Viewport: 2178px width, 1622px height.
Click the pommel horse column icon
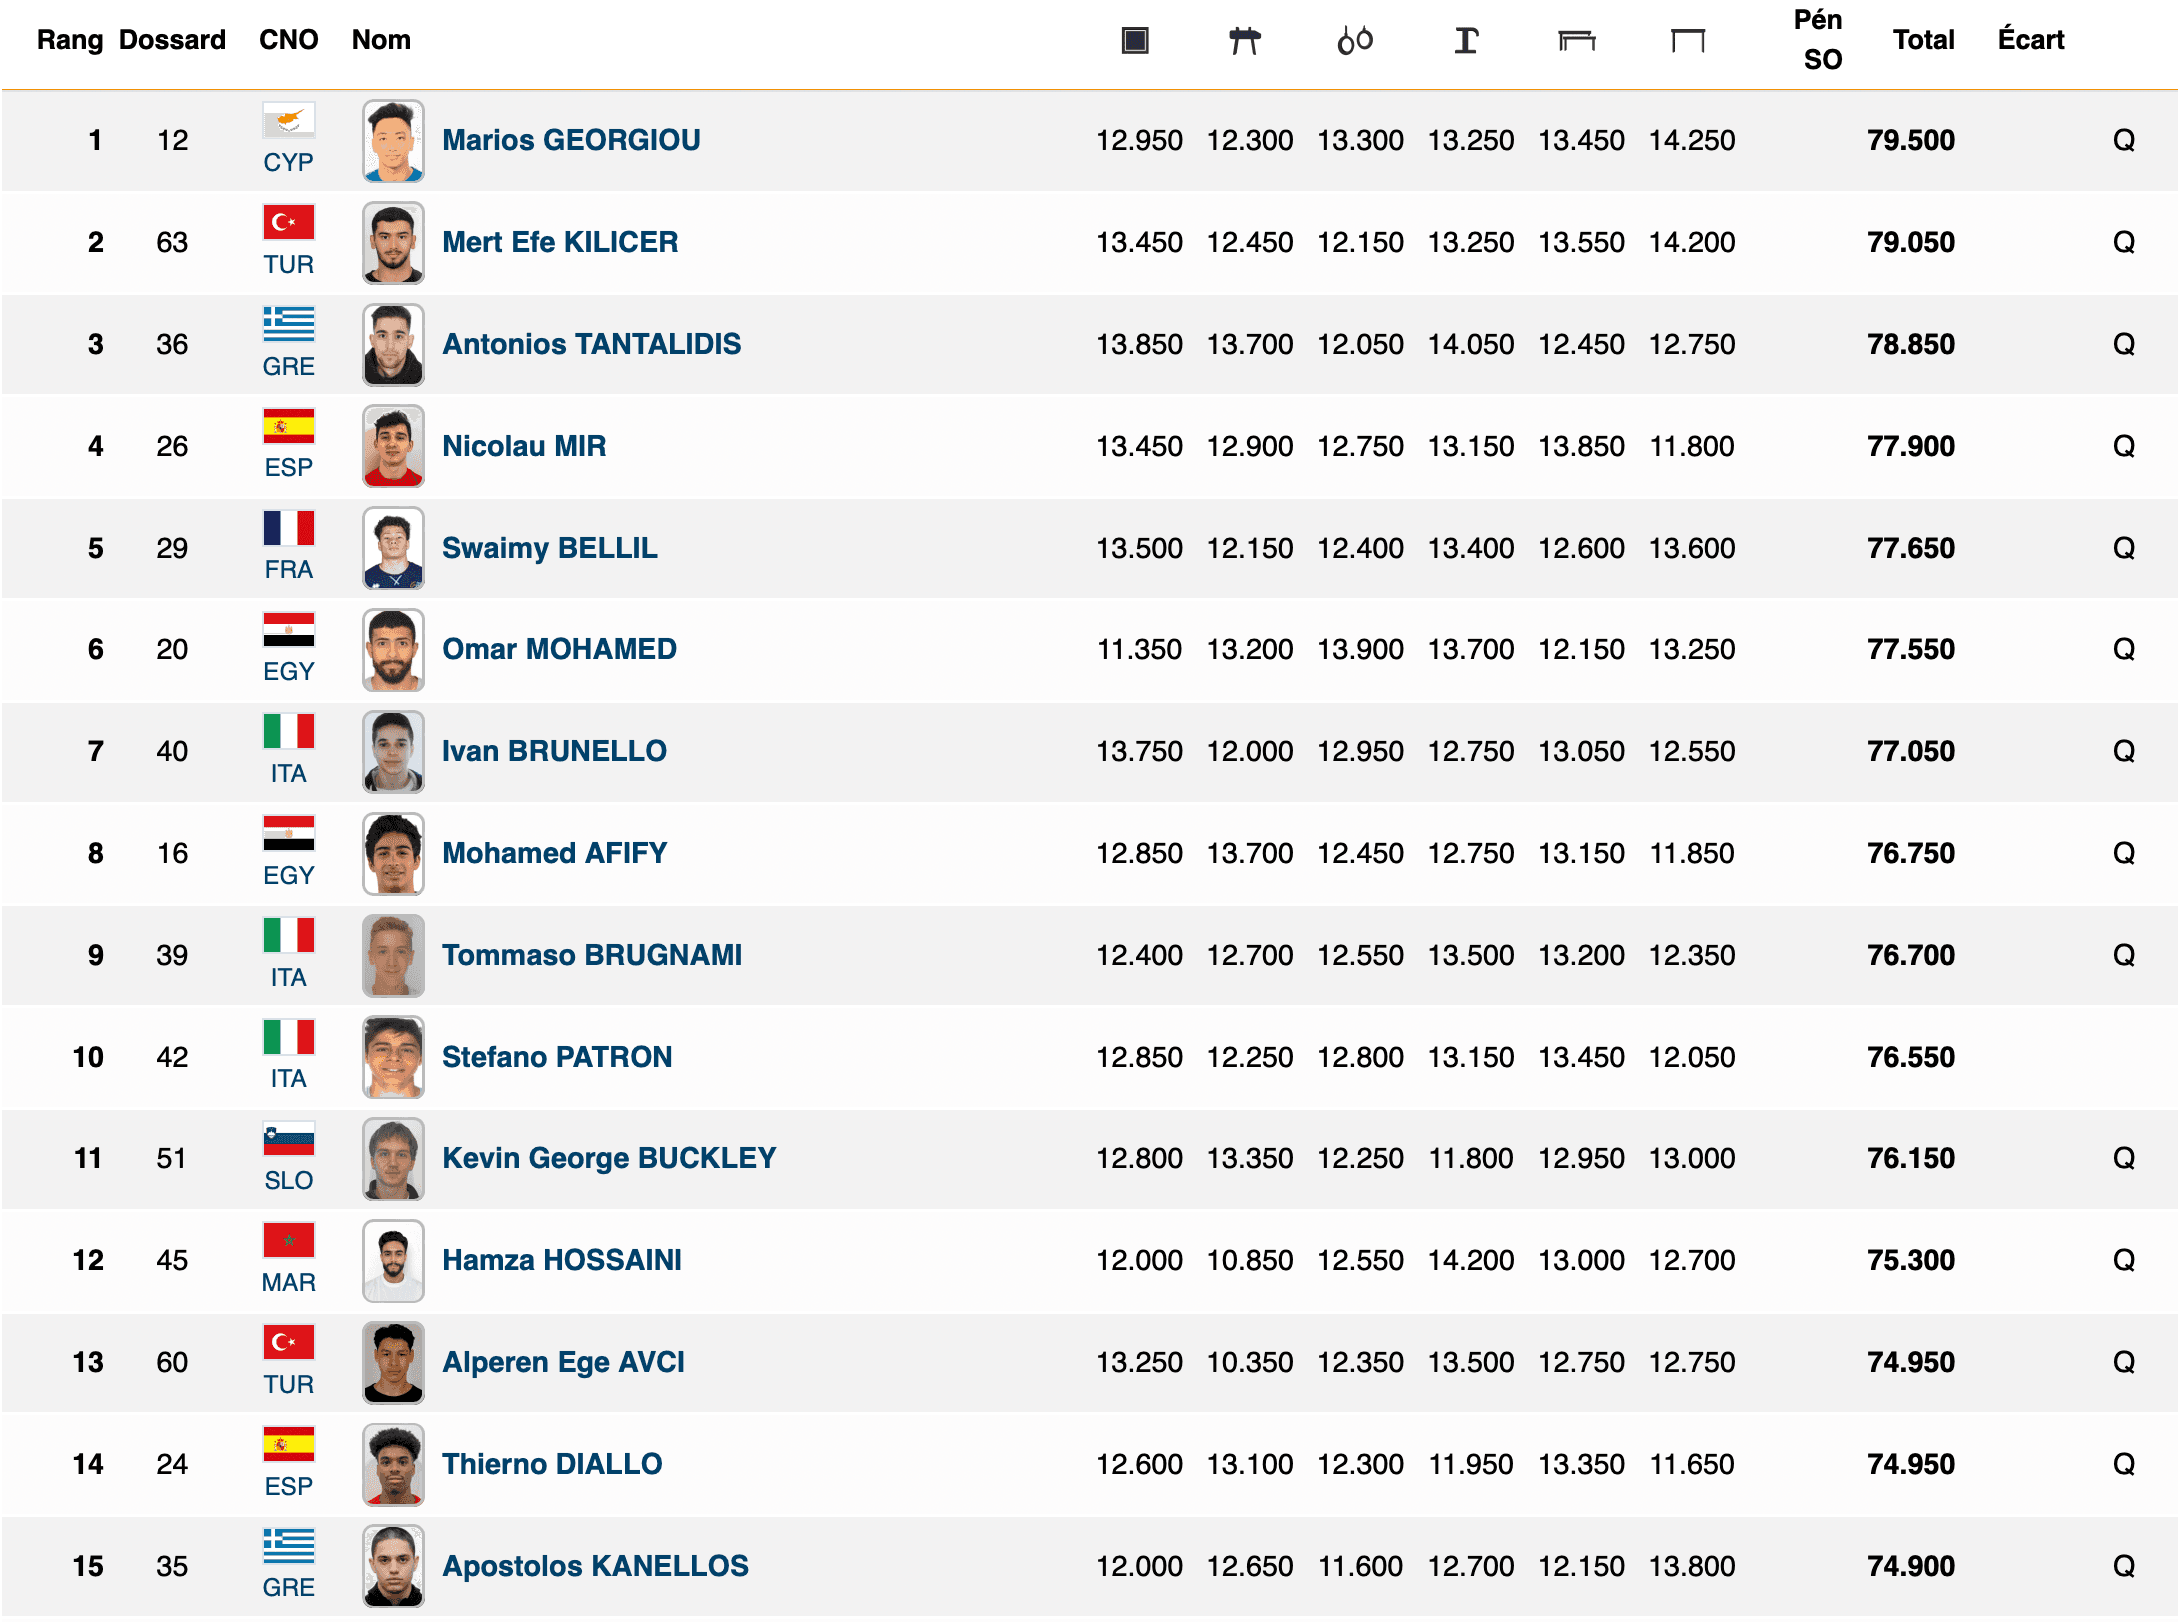1245,41
